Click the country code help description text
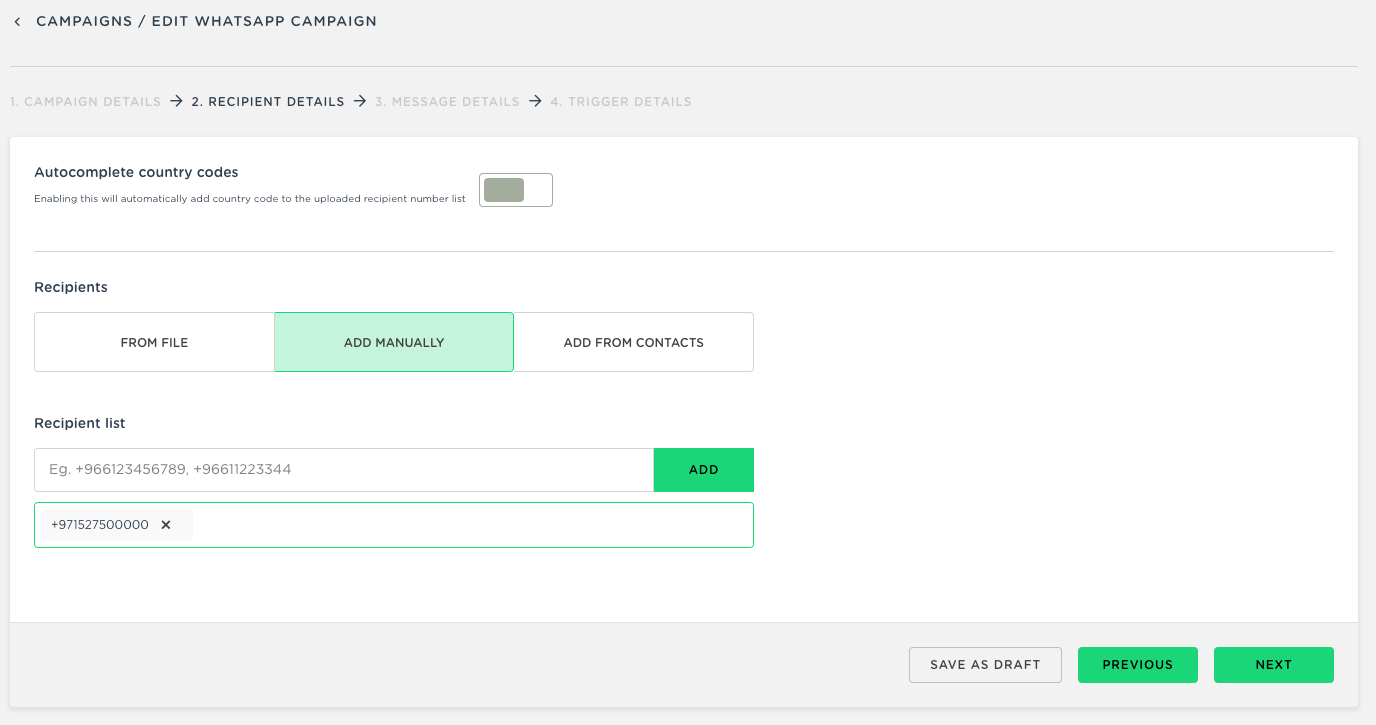 tap(250, 199)
